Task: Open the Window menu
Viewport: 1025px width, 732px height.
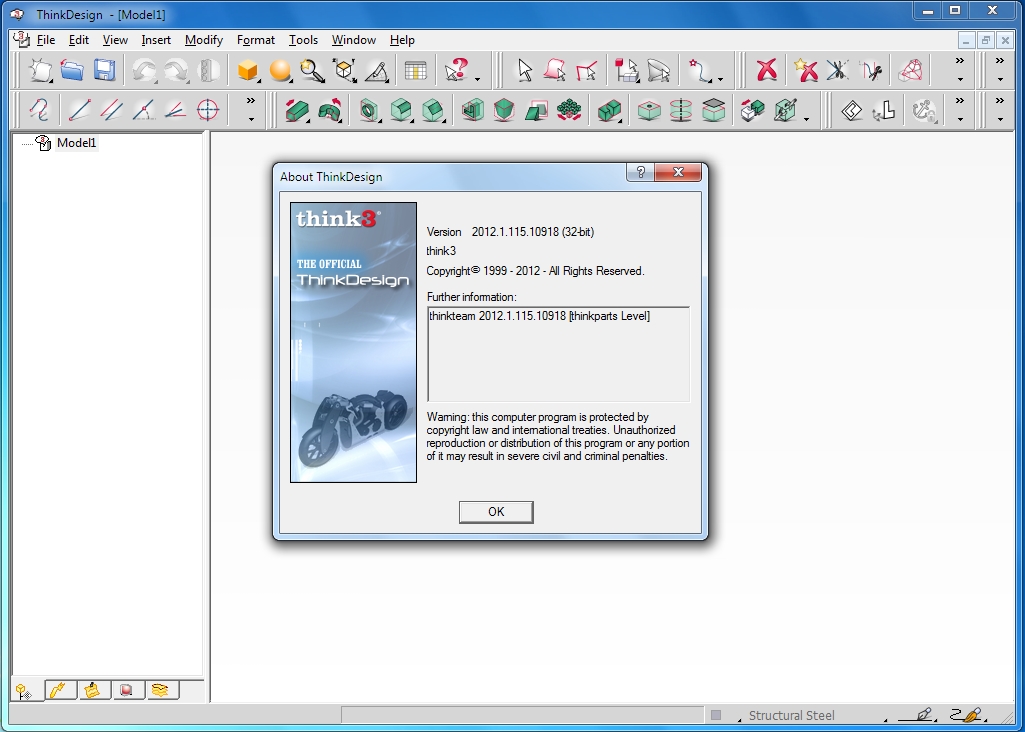Action: point(354,40)
